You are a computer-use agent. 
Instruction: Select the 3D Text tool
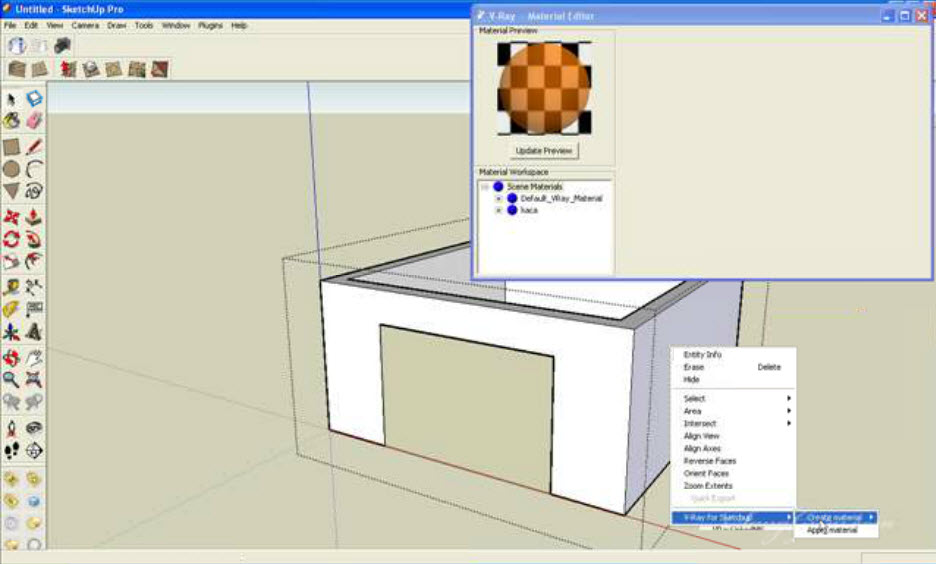point(34,332)
